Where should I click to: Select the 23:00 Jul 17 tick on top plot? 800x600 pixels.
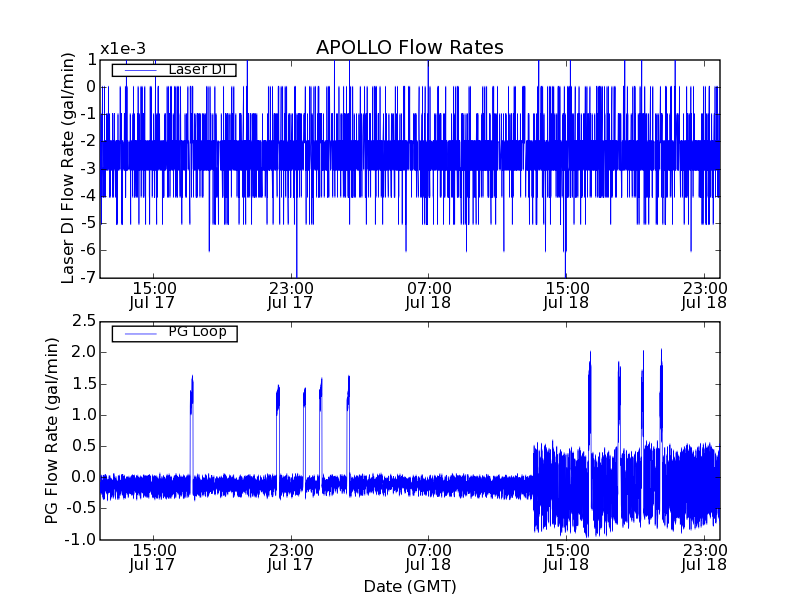290,294
